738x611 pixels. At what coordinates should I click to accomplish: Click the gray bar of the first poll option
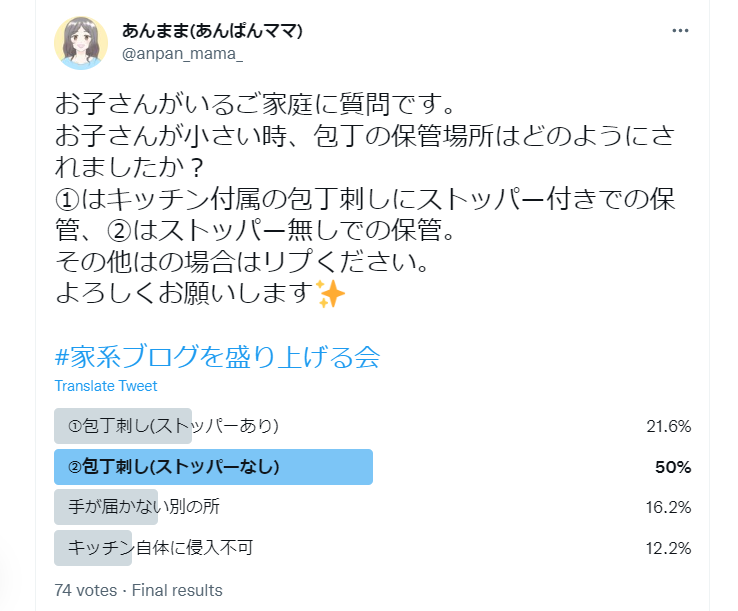(x=123, y=426)
